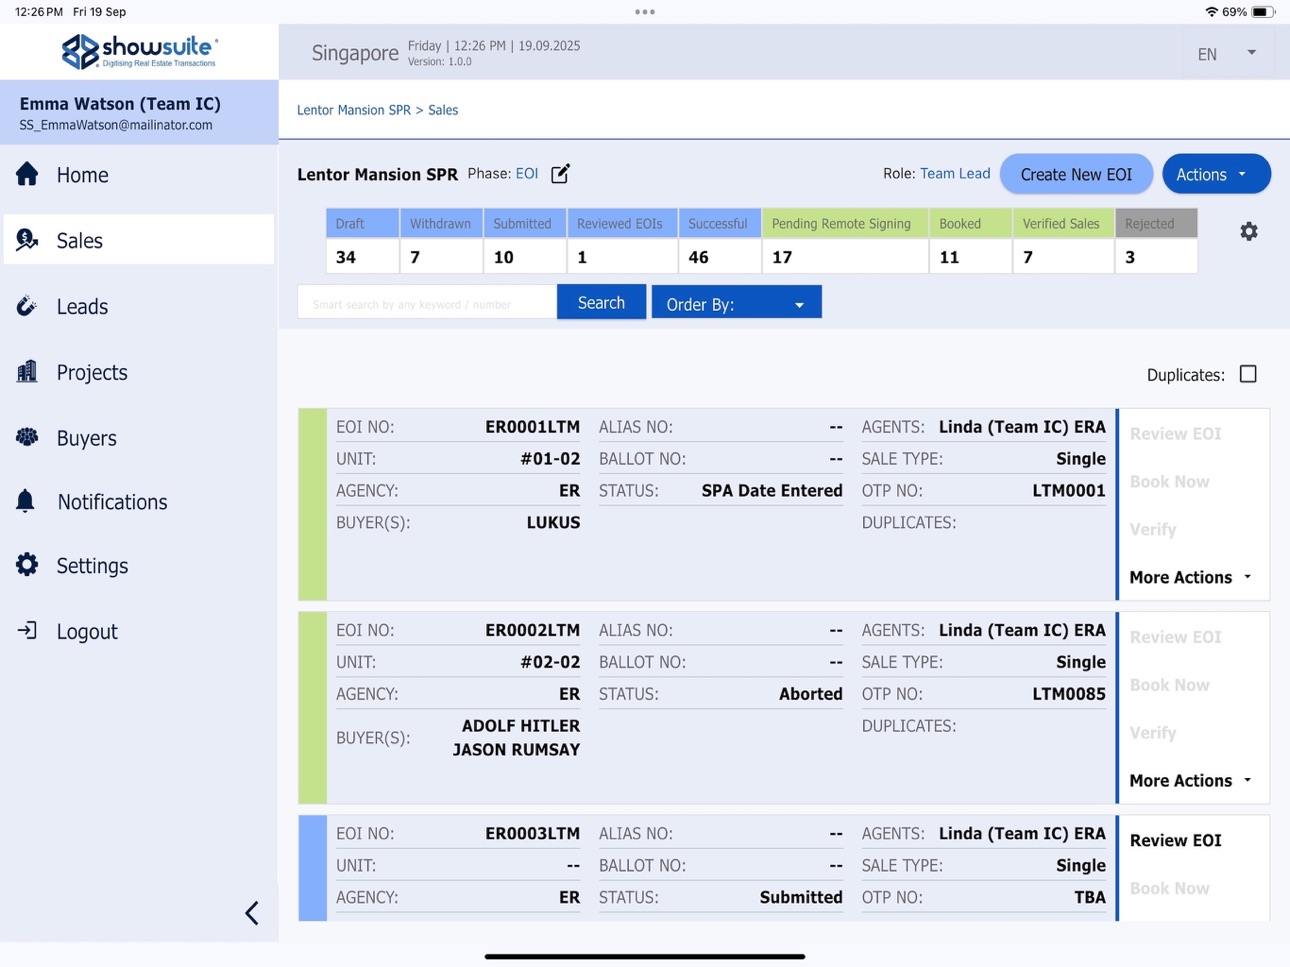Open the Lentor Mansion SPR breadcrumb link

[354, 110]
